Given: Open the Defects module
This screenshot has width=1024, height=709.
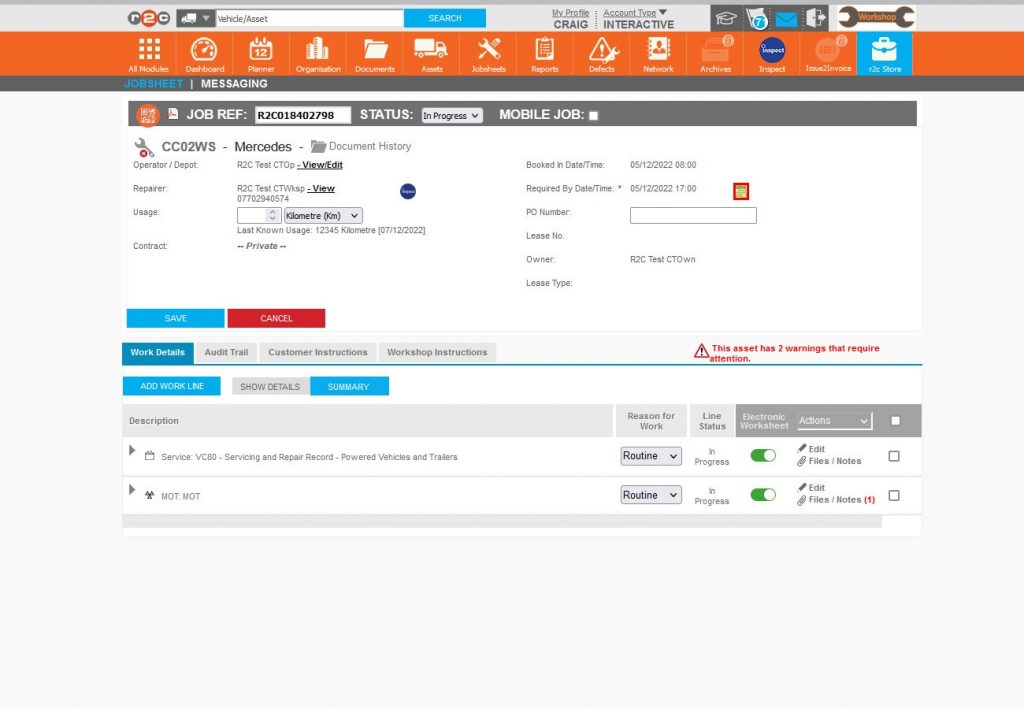Looking at the screenshot, I should point(601,54).
